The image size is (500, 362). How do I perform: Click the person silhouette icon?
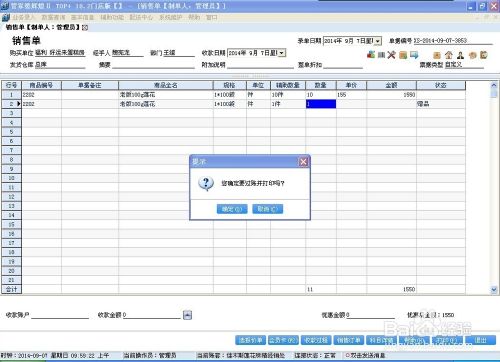(460, 55)
